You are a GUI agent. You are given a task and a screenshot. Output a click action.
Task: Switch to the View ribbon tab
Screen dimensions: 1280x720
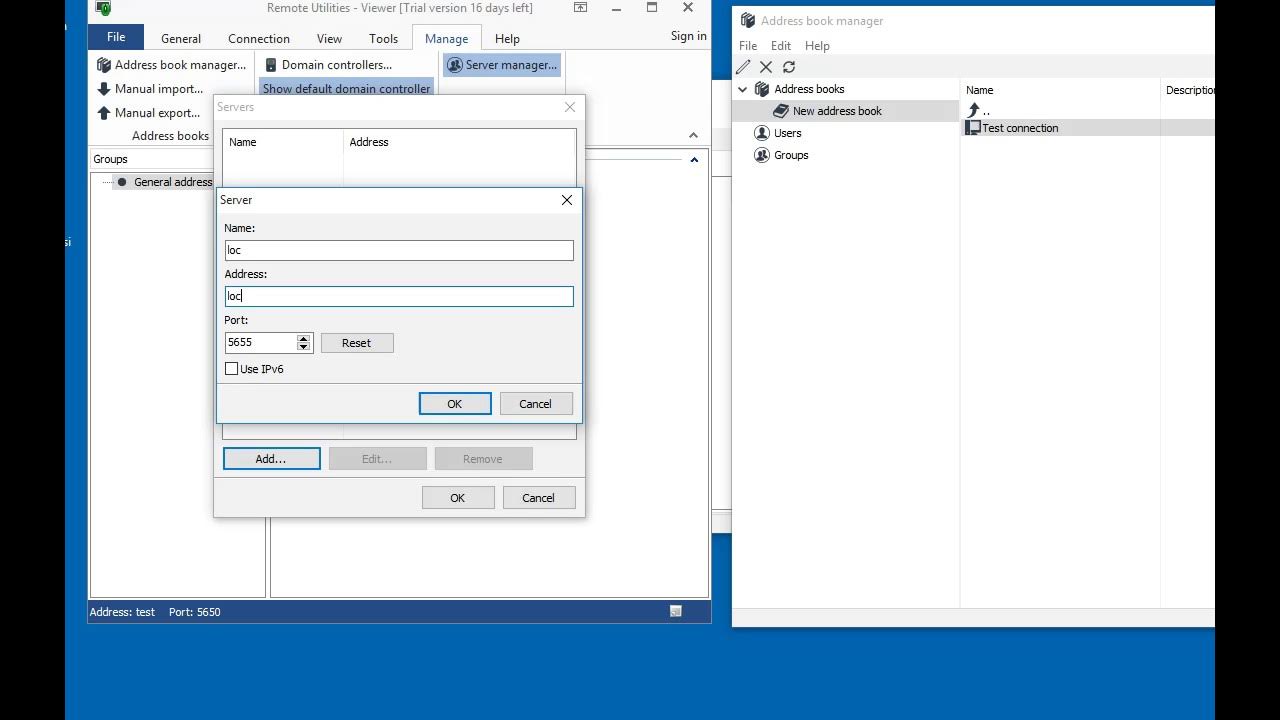click(329, 39)
